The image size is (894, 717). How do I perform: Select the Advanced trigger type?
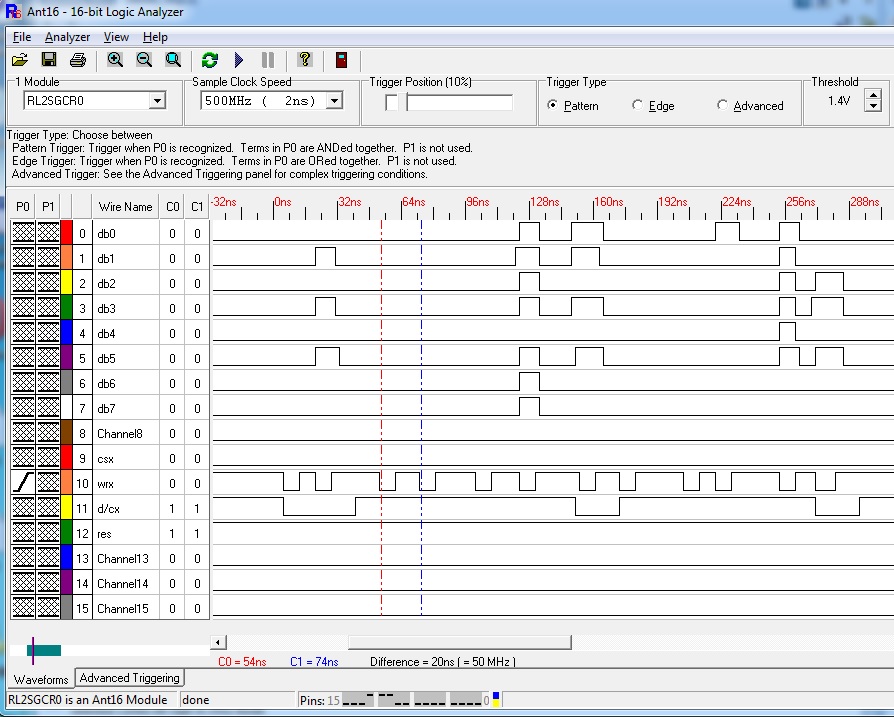pos(723,106)
